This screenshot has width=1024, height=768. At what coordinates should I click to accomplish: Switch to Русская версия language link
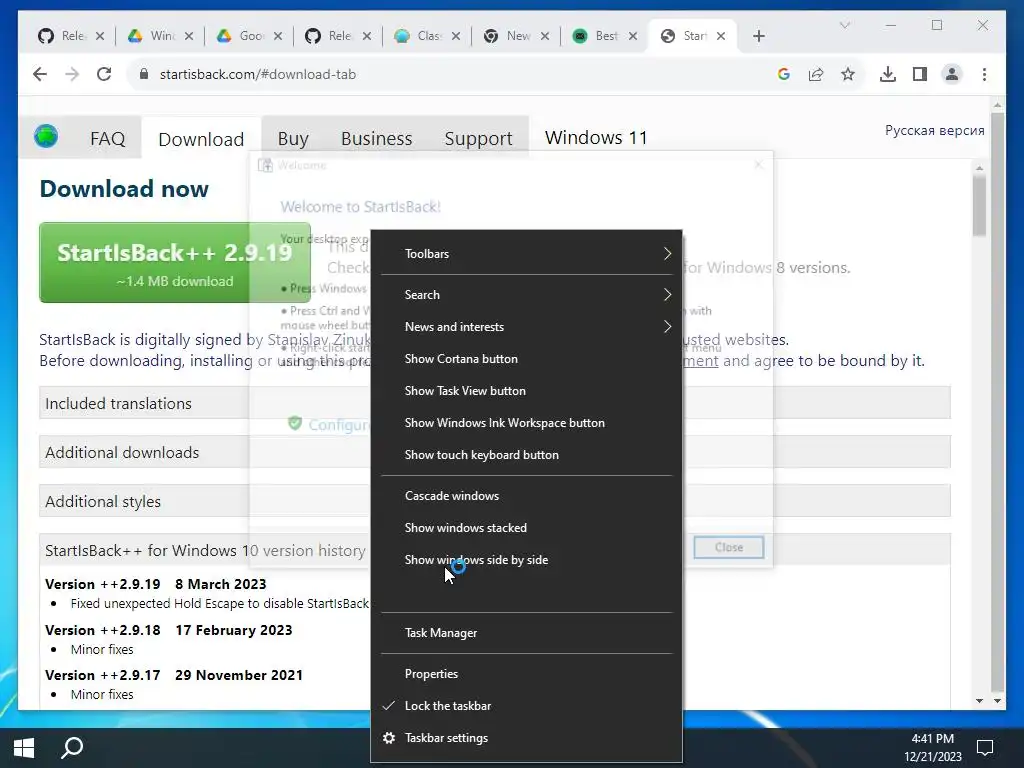(x=935, y=130)
